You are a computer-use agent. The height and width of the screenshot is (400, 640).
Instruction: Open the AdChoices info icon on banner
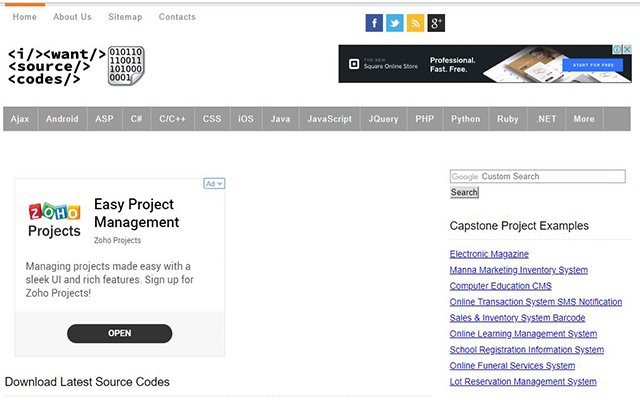pos(617,49)
